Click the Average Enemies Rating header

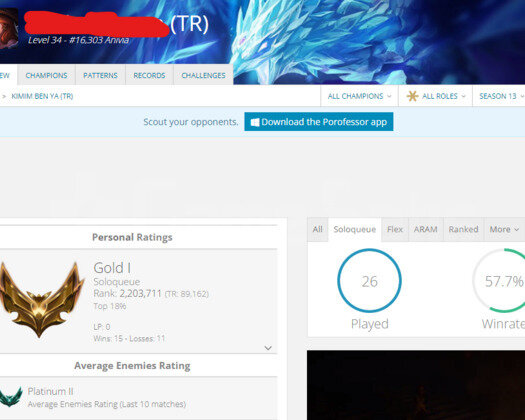(132, 366)
